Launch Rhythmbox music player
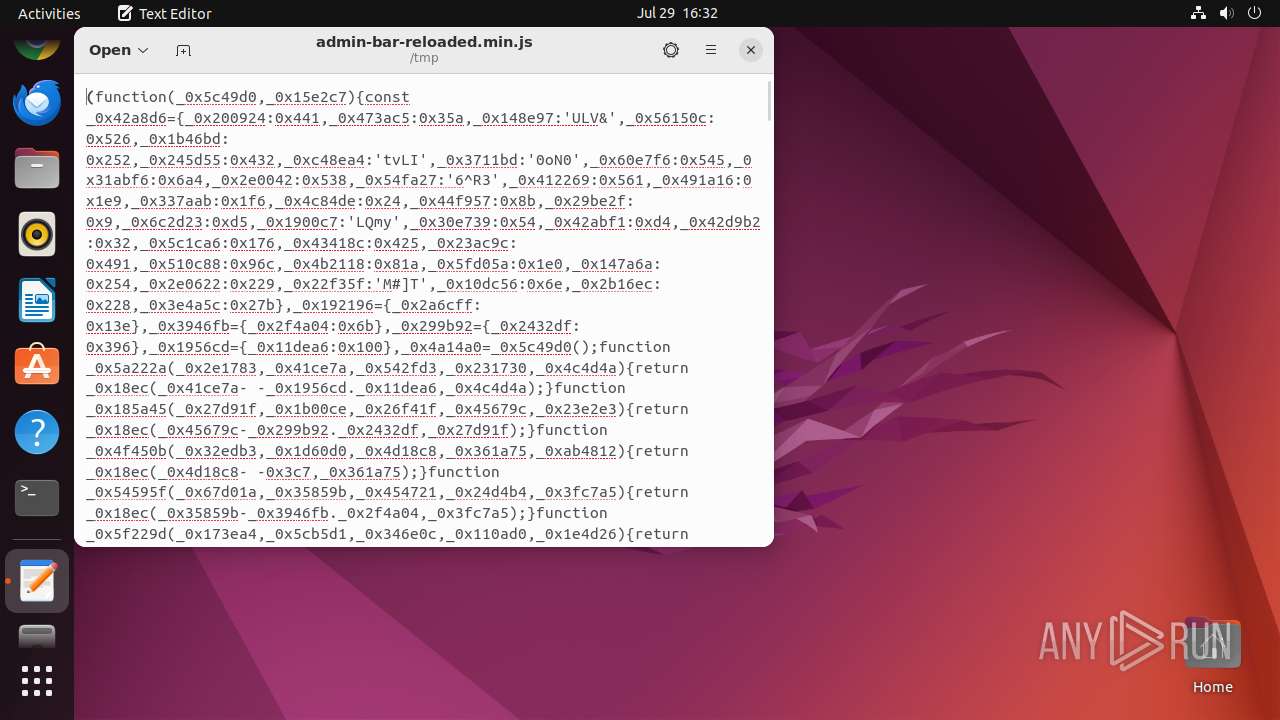This screenshot has width=1280, height=720. [x=37, y=234]
